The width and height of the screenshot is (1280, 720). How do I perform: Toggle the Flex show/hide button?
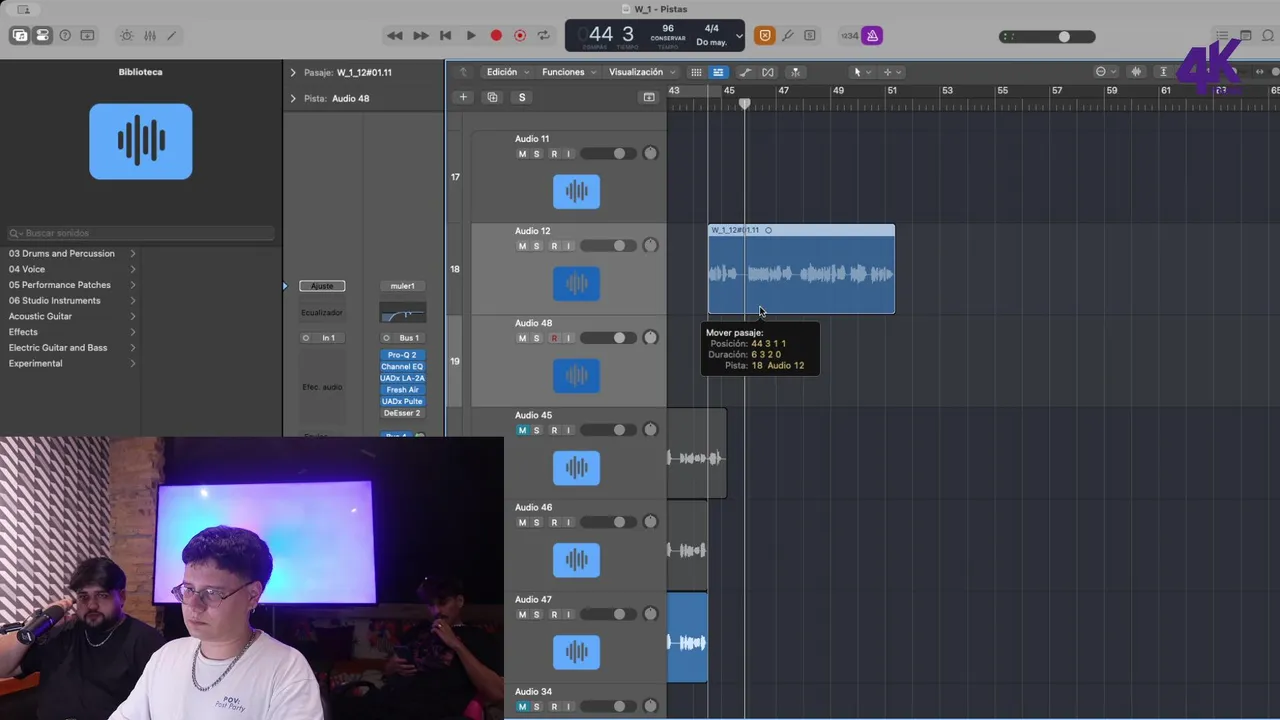click(768, 72)
